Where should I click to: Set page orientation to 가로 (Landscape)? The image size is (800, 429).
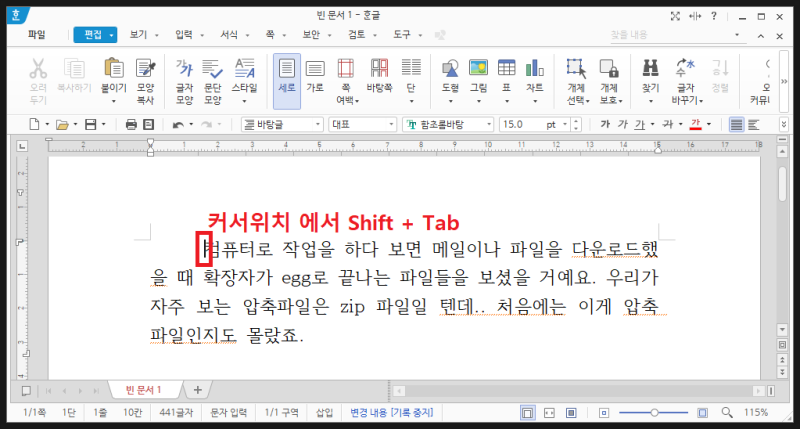click(315, 75)
